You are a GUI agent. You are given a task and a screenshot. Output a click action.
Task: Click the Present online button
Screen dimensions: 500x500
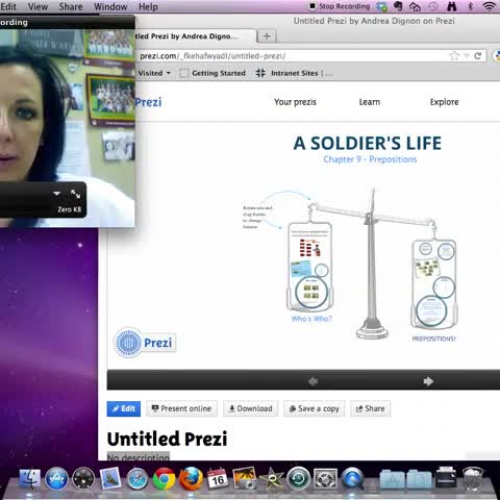coord(182,408)
